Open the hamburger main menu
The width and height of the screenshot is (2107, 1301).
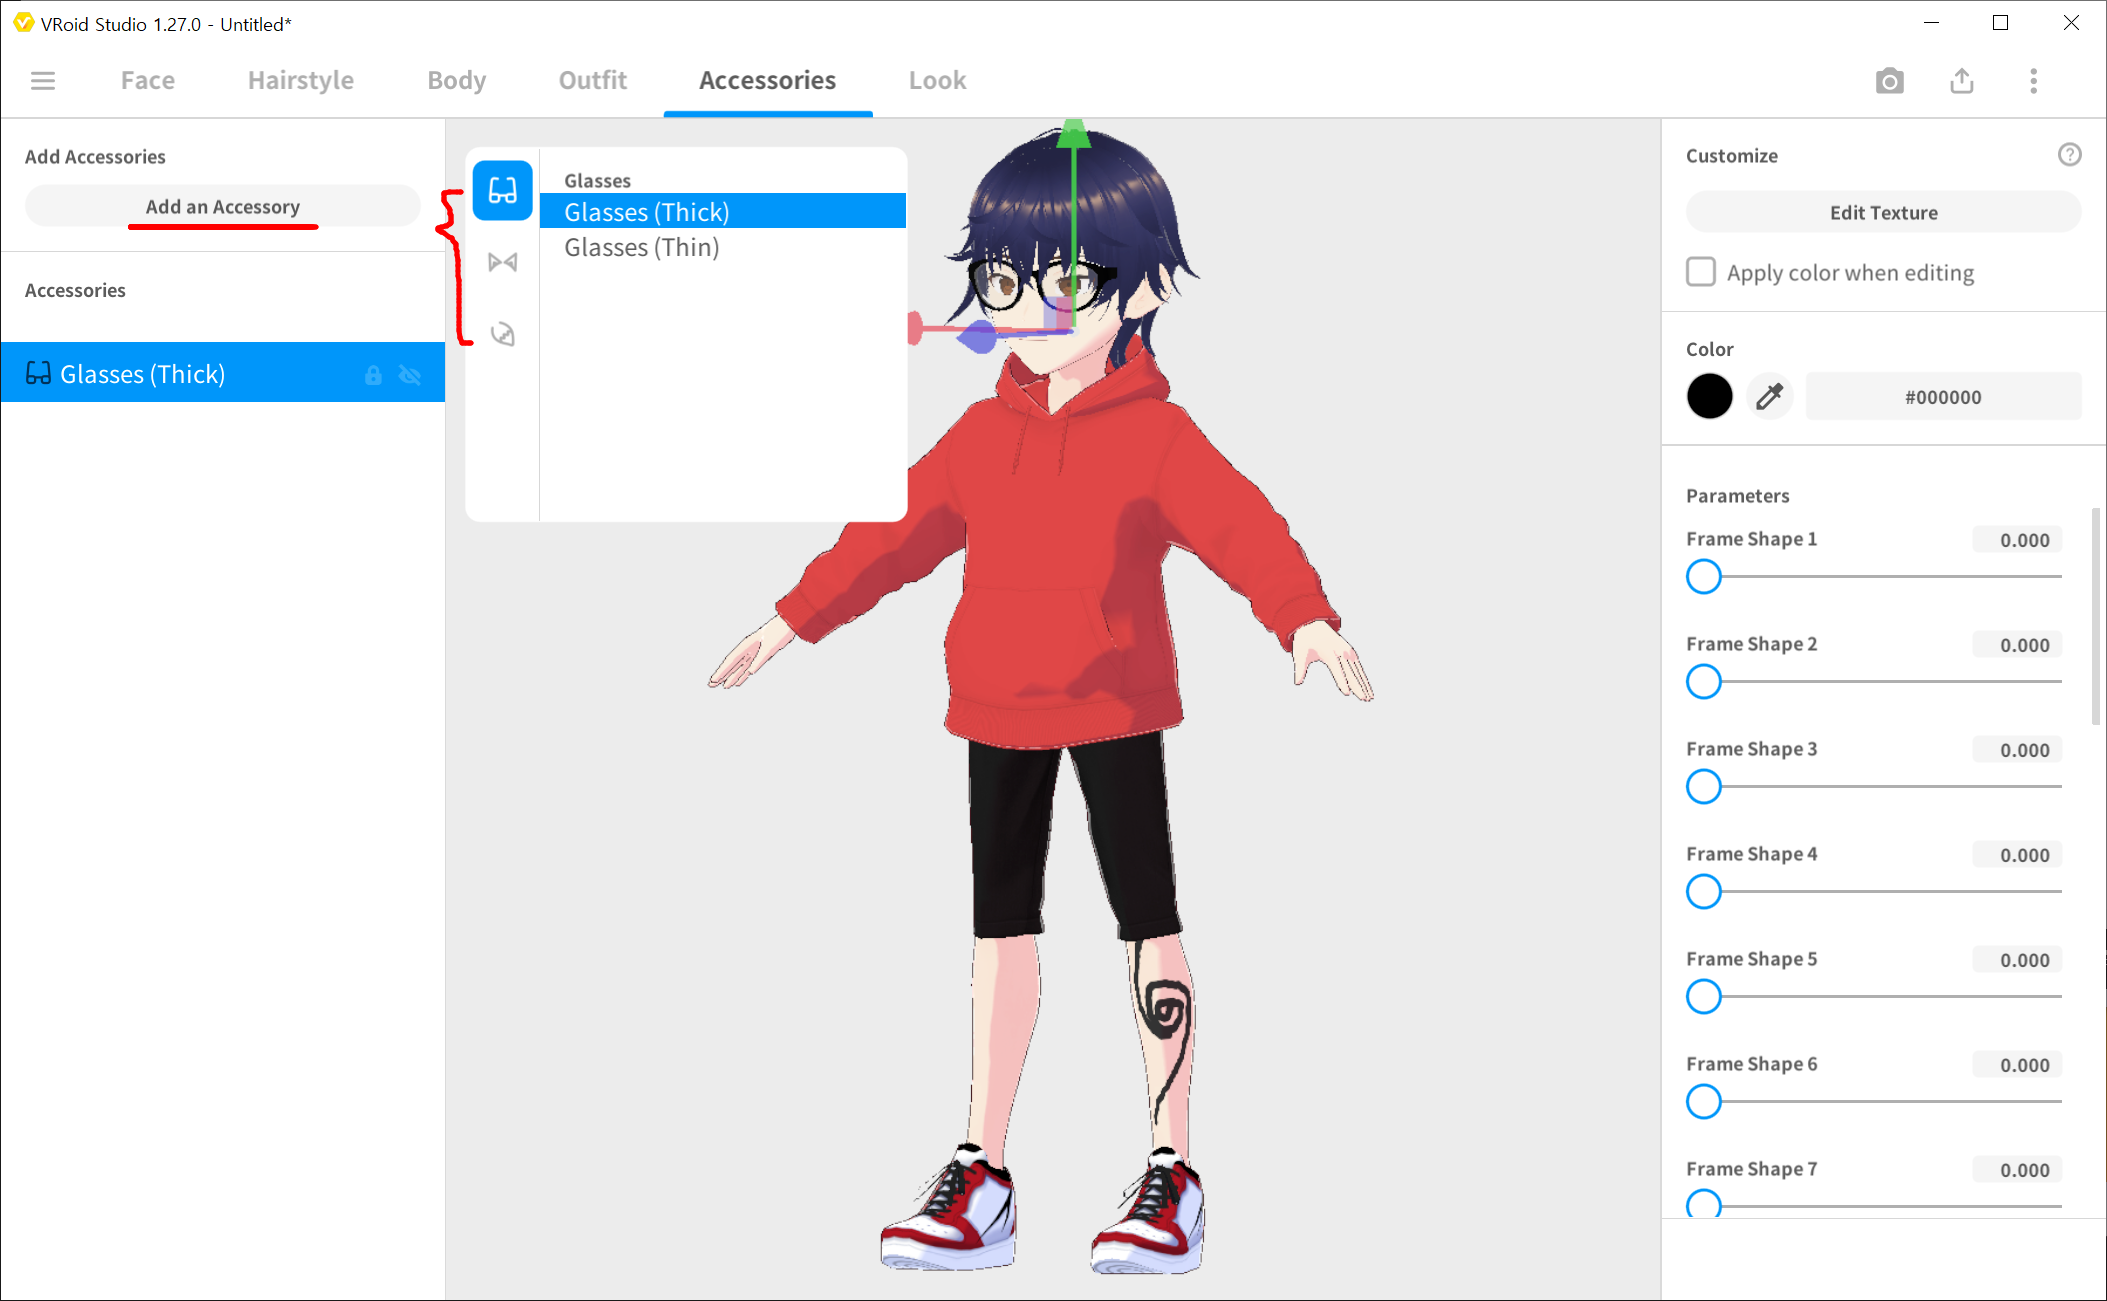(x=43, y=80)
